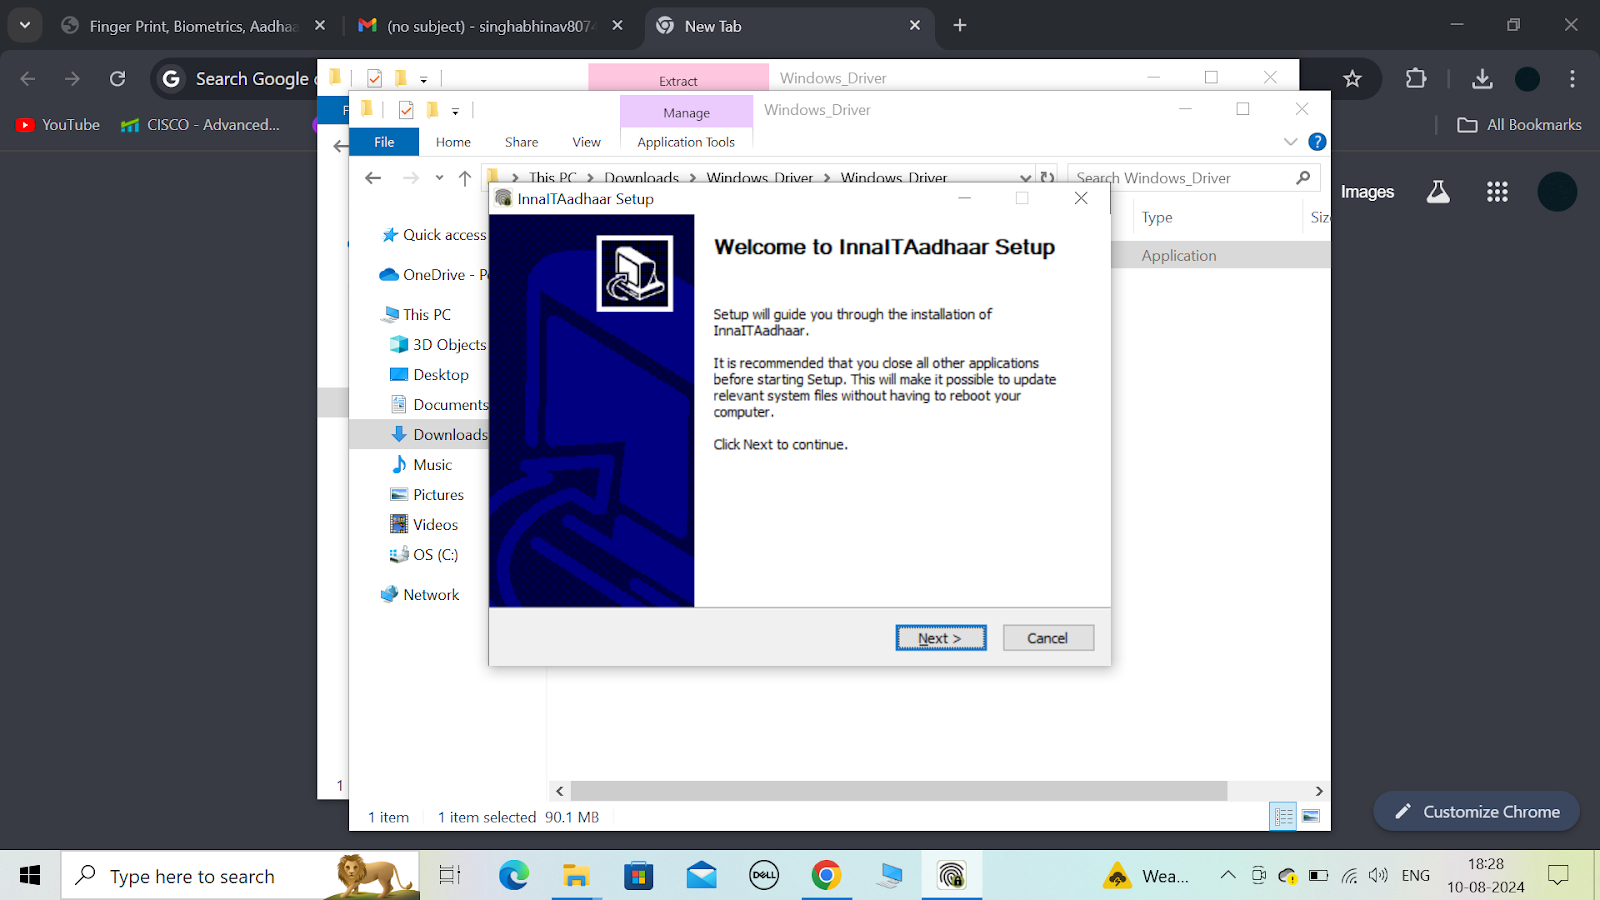Switch to Details view layout icon
The height and width of the screenshot is (900, 1600).
(1284, 817)
